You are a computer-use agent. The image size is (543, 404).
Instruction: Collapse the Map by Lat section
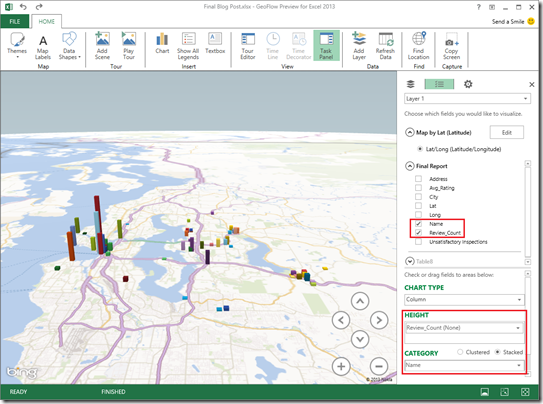click(410, 133)
